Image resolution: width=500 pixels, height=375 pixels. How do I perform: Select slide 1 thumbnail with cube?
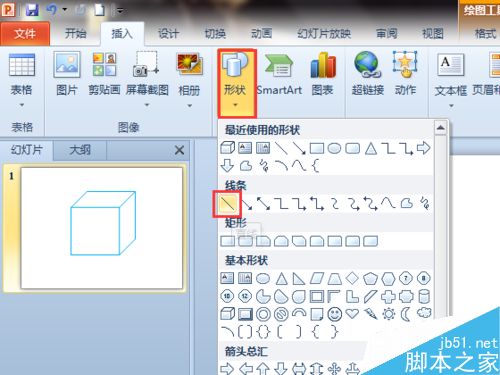click(102, 228)
